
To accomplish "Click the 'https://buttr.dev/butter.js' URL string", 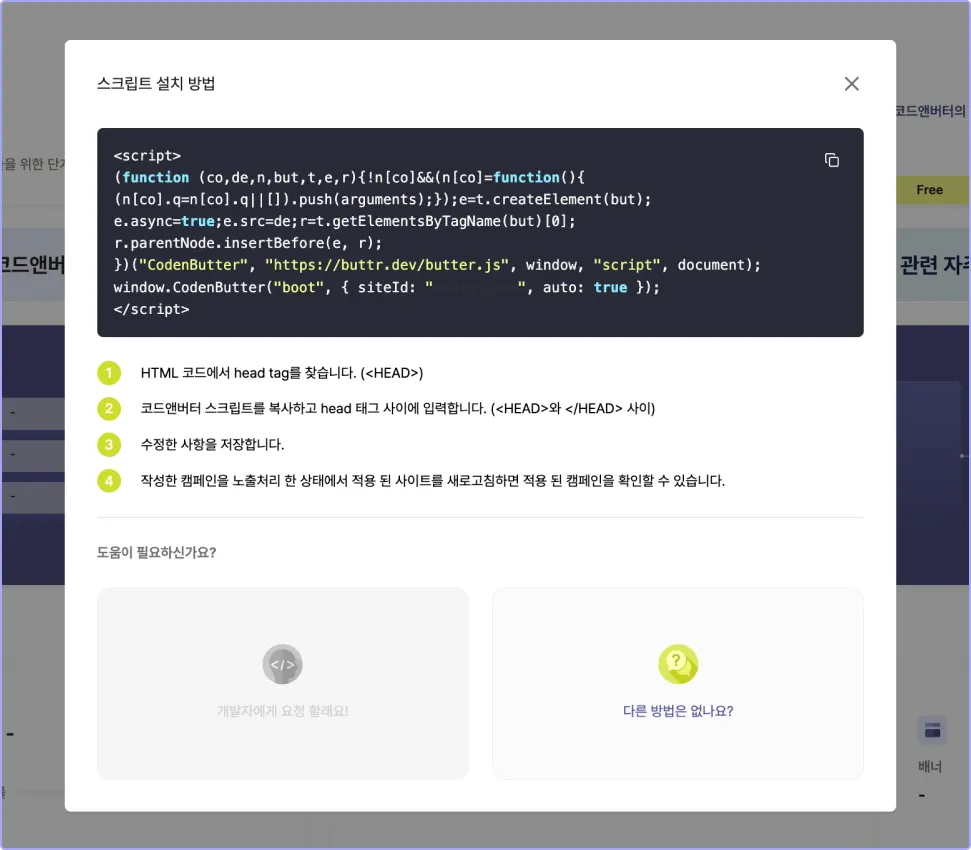I will coord(387,265).
